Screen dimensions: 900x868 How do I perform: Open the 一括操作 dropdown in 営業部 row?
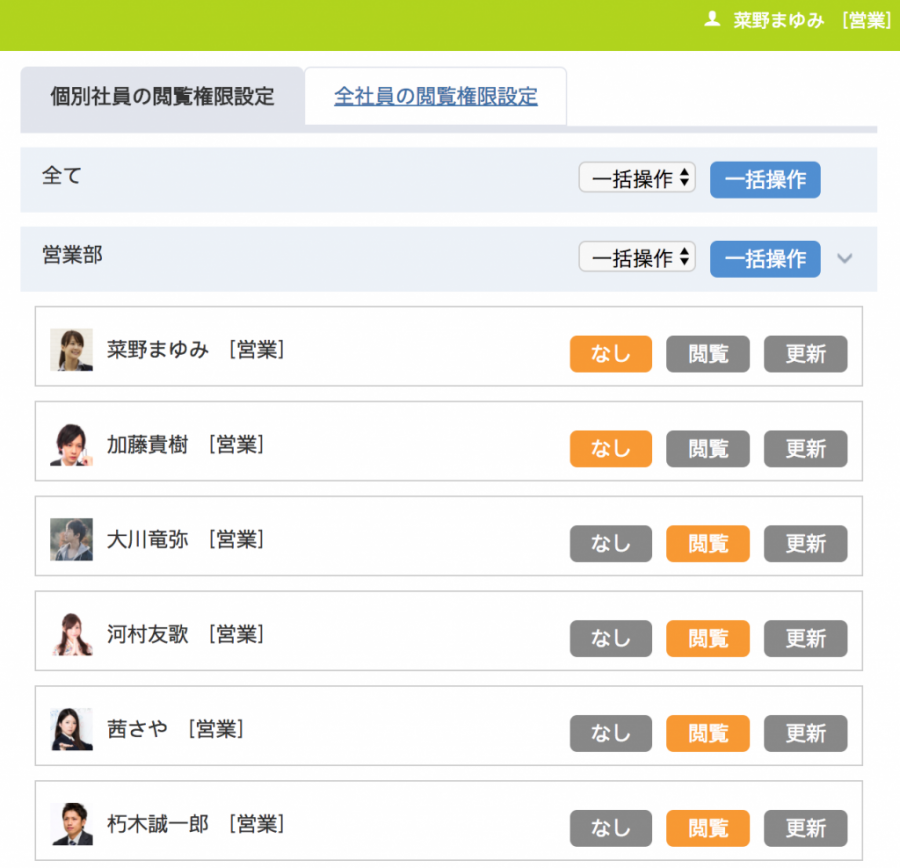[x=637, y=257]
